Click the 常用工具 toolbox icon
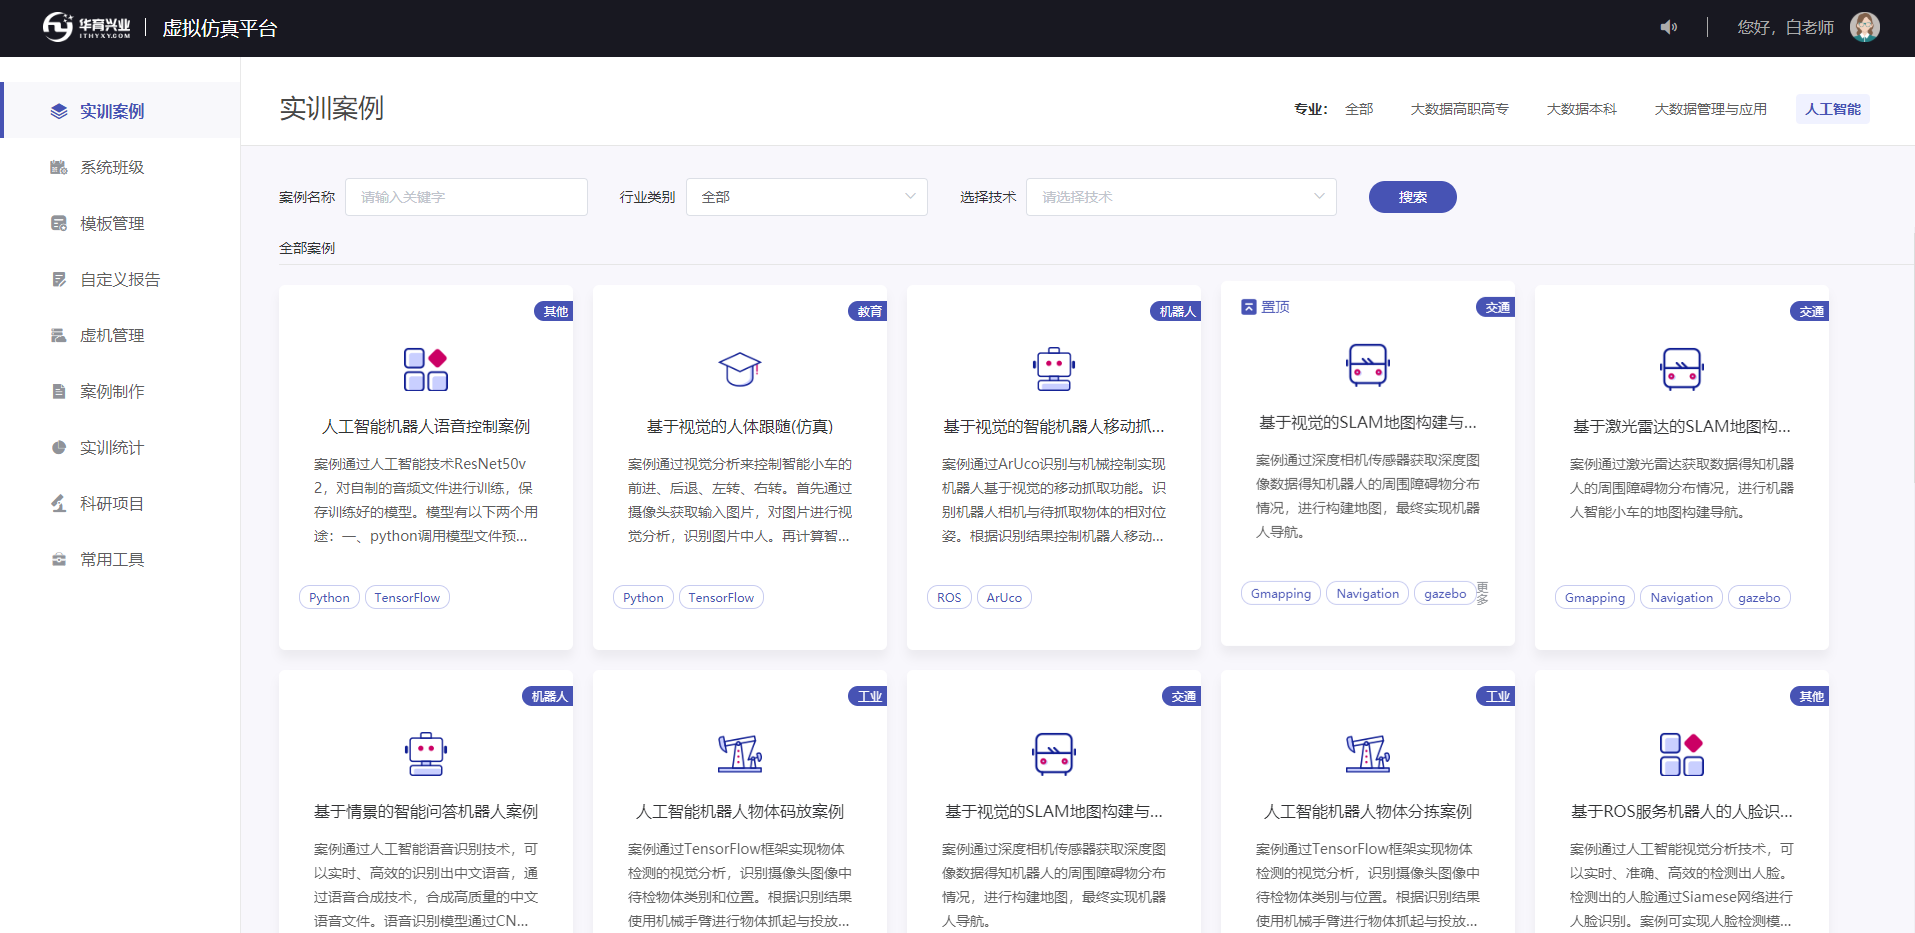The height and width of the screenshot is (933, 1915). point(59,559)
